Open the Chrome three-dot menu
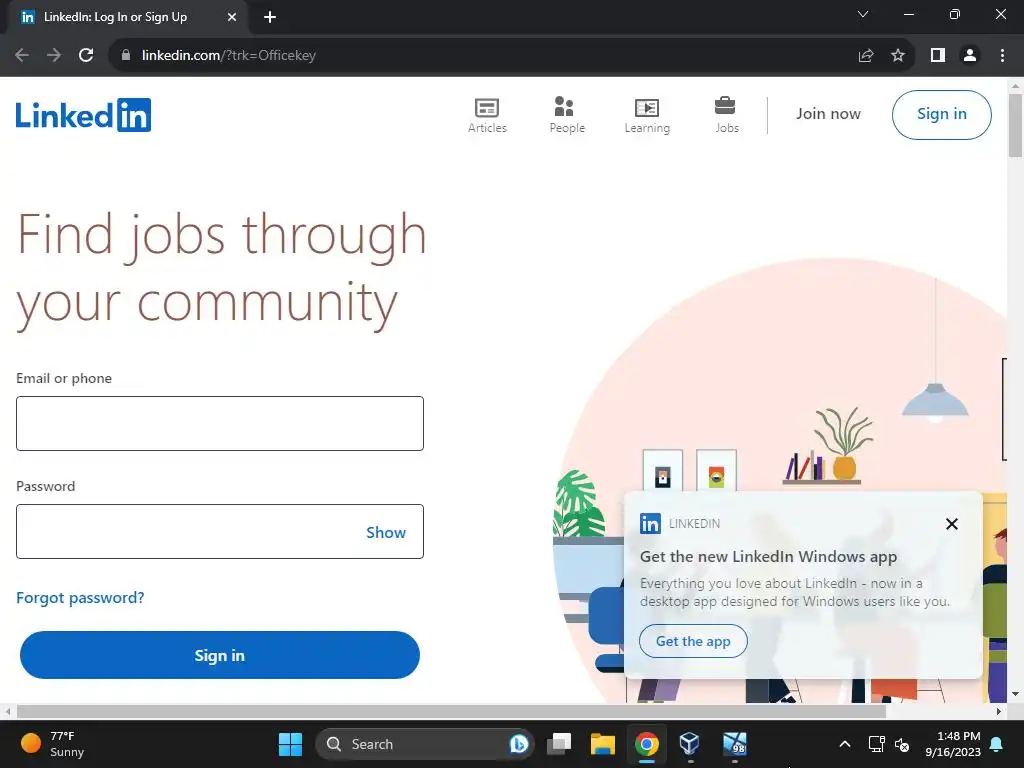The image size is (1024, 768). click(x=1002, y=56)
